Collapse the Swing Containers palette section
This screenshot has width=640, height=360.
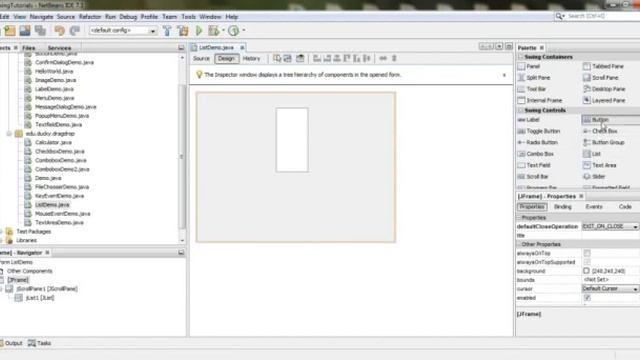pyautogui.click(x=520, y=57)
